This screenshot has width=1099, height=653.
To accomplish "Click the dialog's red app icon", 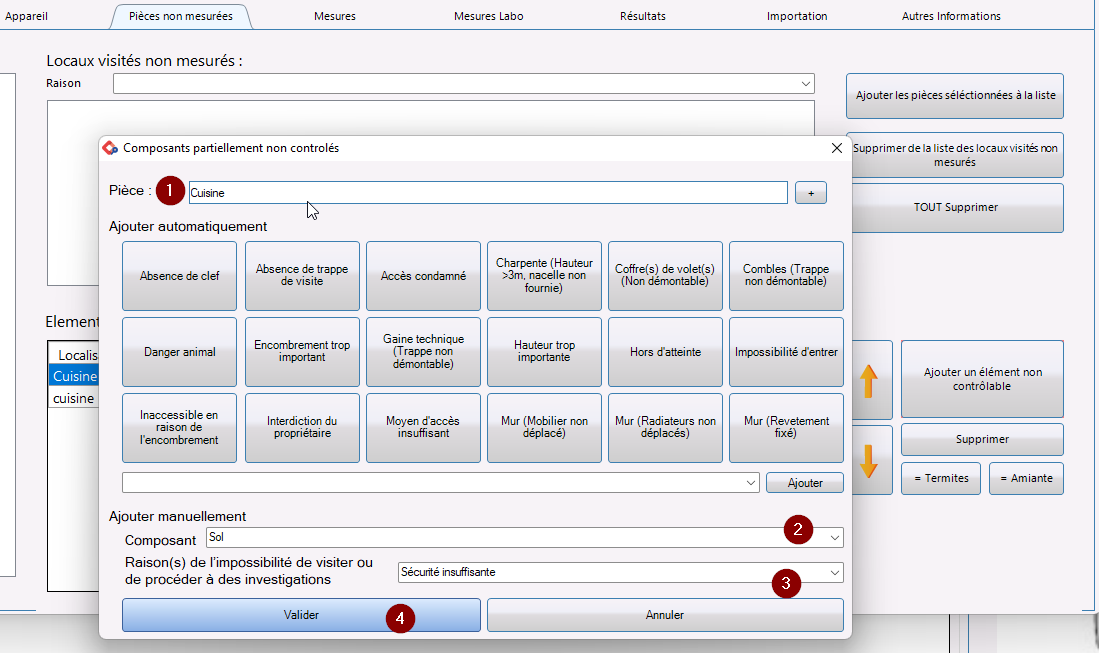I will click(110, 148).
